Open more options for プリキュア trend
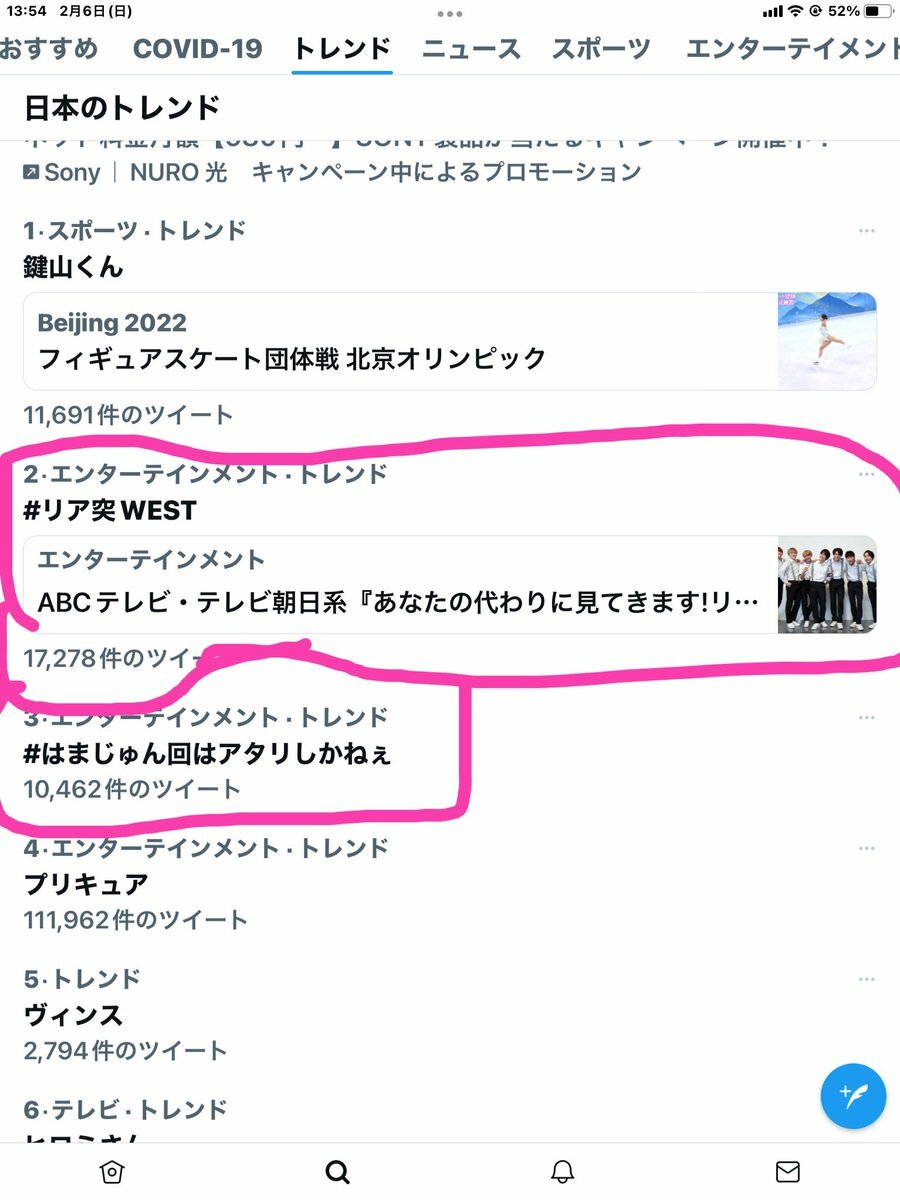 [866, 849]
